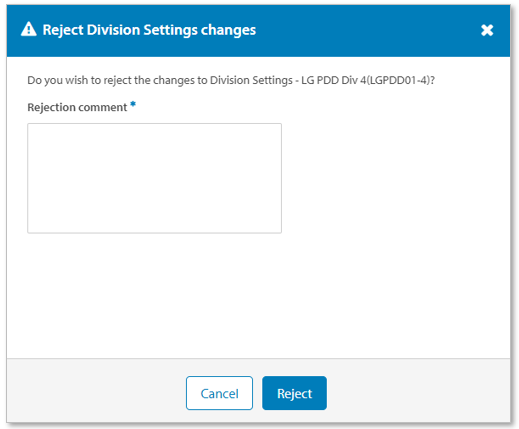Image resolution: width=519 pixels, height=429 pixels.
Task: Click the footer area right of Reject button
Action: 418,392
